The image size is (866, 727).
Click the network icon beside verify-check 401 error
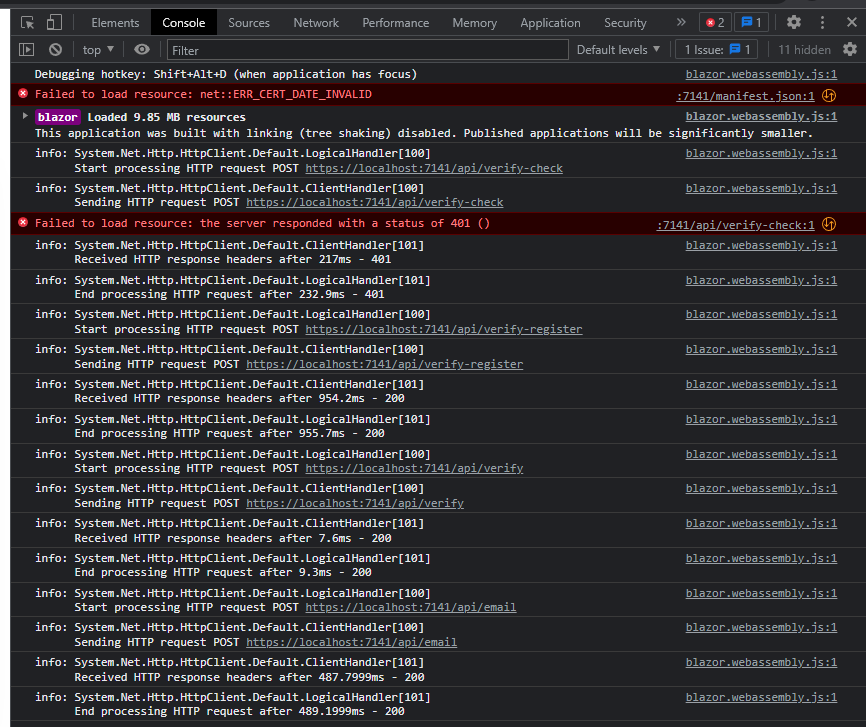tap(828, 224)
